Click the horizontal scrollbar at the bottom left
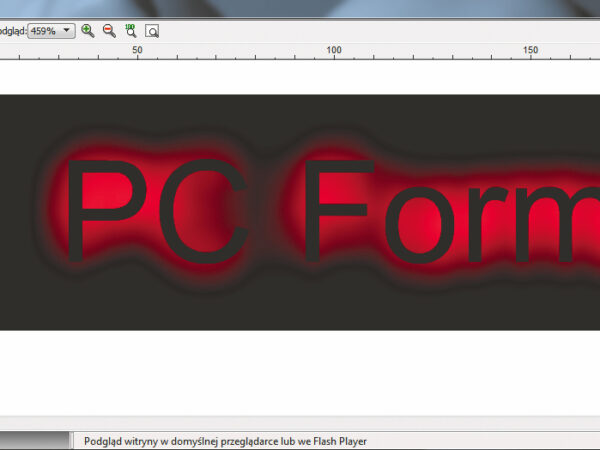Screen dimensions: 600x450 pos(35,440)
